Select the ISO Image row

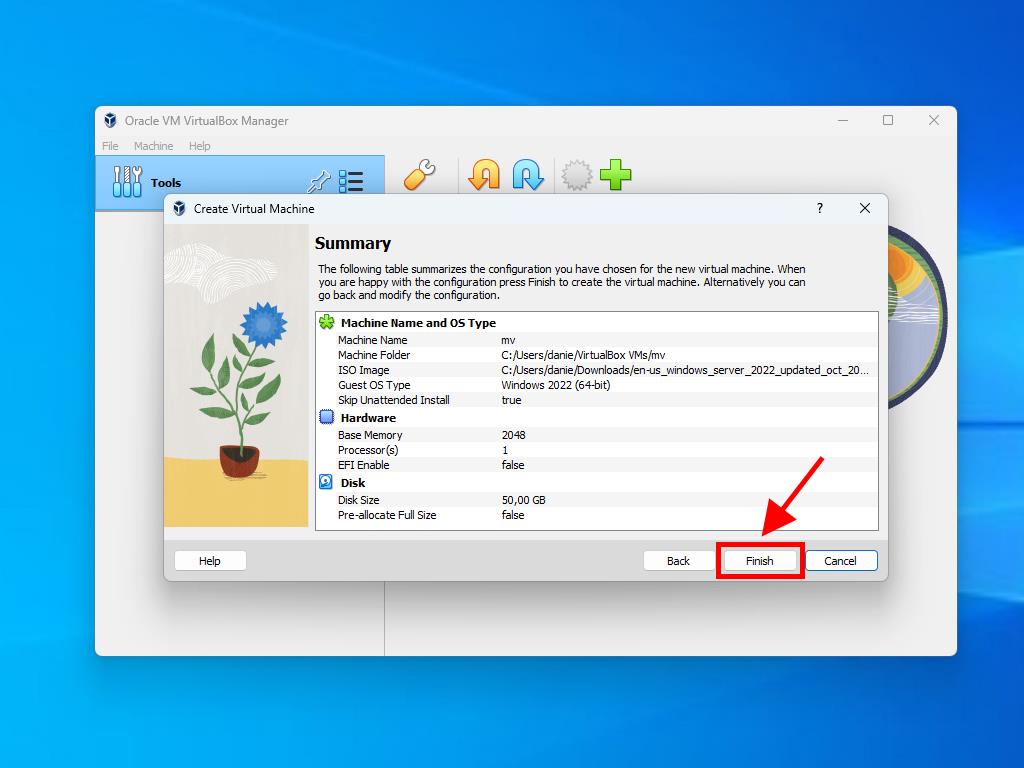[596, 370]
